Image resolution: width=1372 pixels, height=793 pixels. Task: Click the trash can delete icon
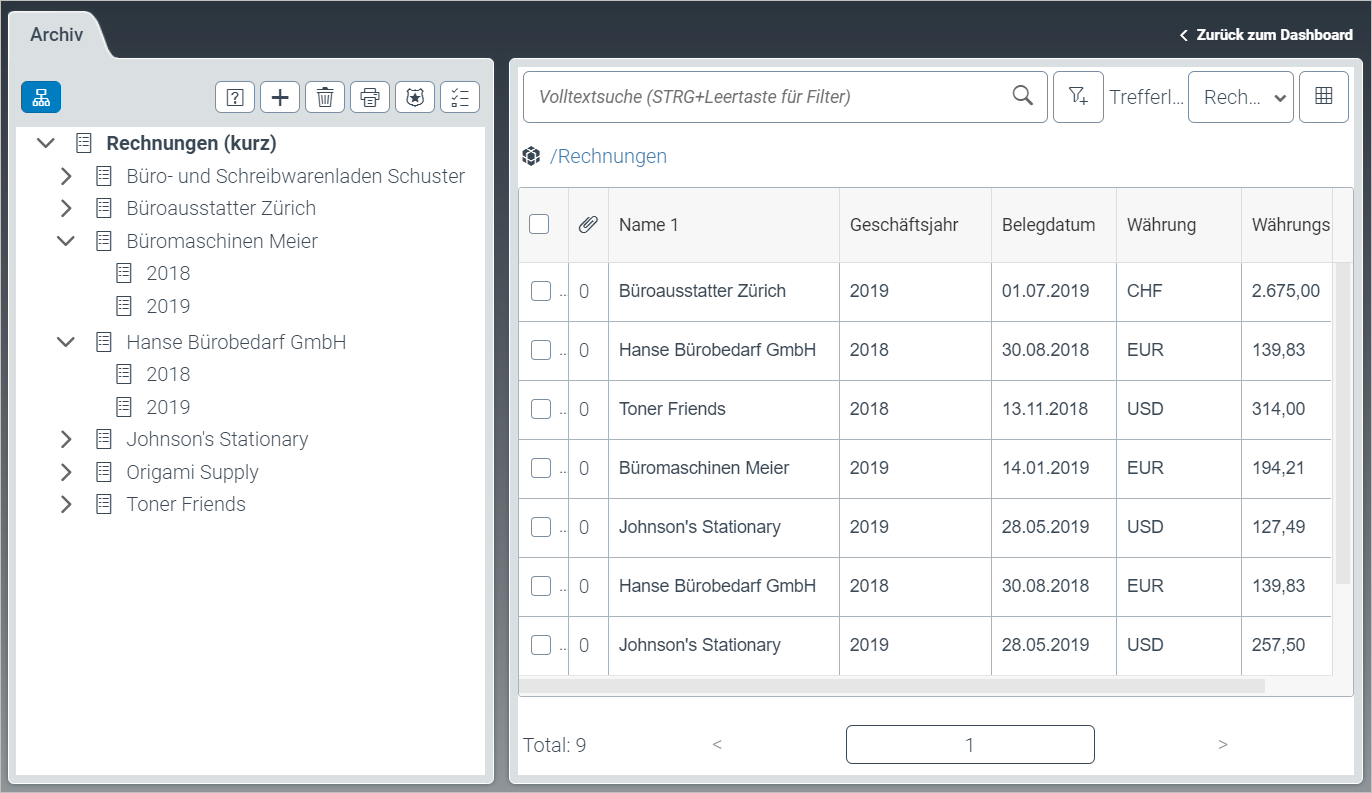coord(325,97)
